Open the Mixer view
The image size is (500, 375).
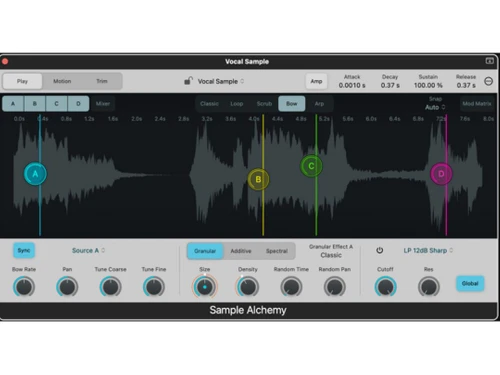[103, 104]
